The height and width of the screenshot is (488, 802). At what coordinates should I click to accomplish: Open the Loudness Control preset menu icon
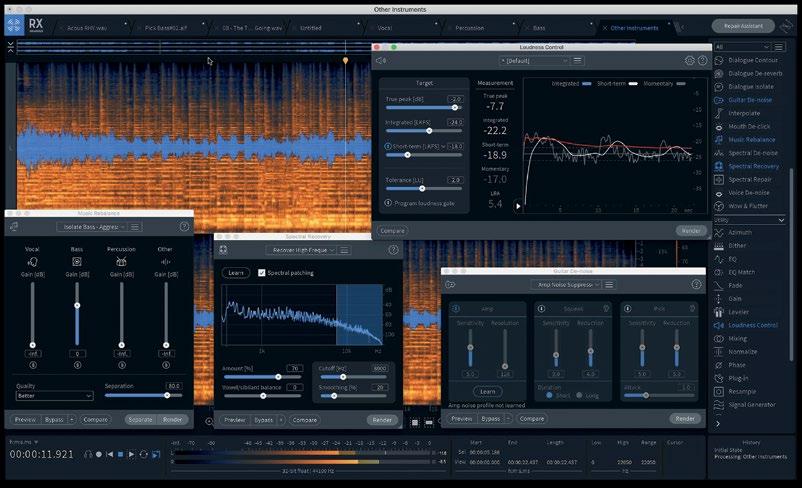(577, 61)
